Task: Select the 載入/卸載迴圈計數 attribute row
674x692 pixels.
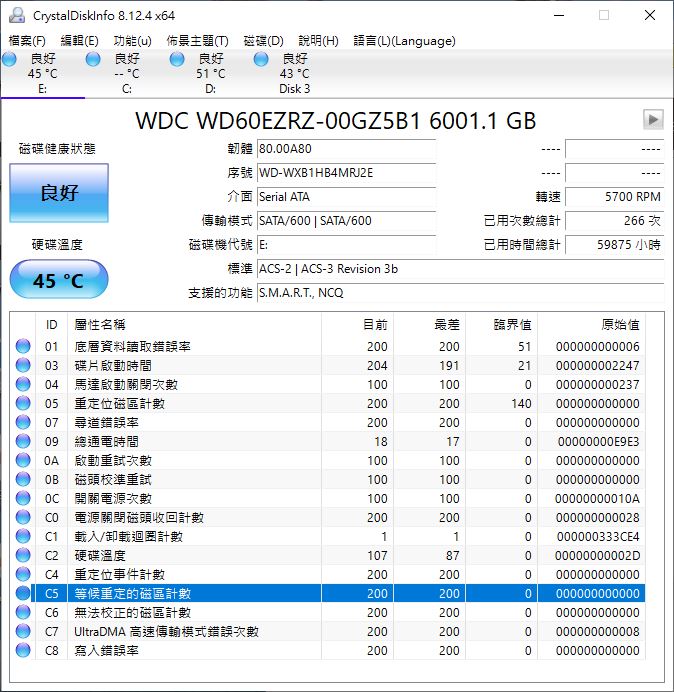Action: click(x=328, y=536)
